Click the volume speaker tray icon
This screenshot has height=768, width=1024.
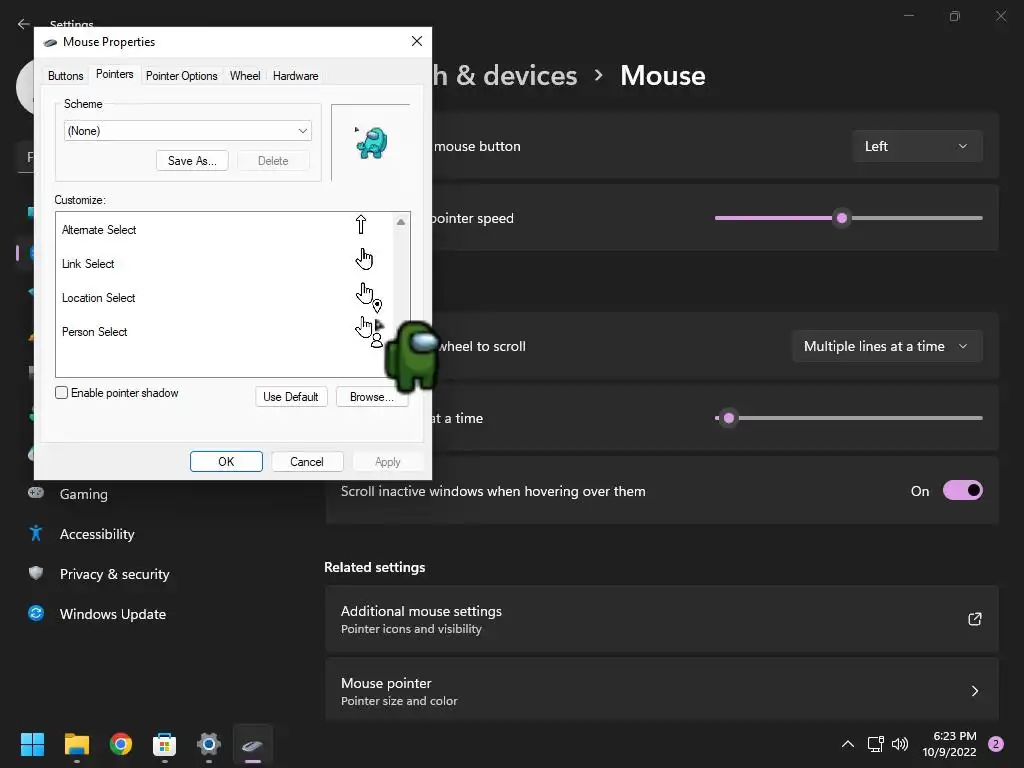click(900, 744)
